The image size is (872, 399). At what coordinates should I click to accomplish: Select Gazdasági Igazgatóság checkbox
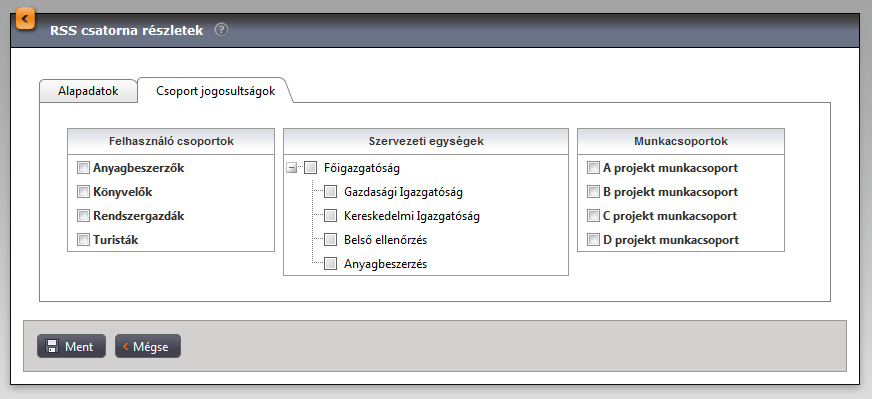331,192
